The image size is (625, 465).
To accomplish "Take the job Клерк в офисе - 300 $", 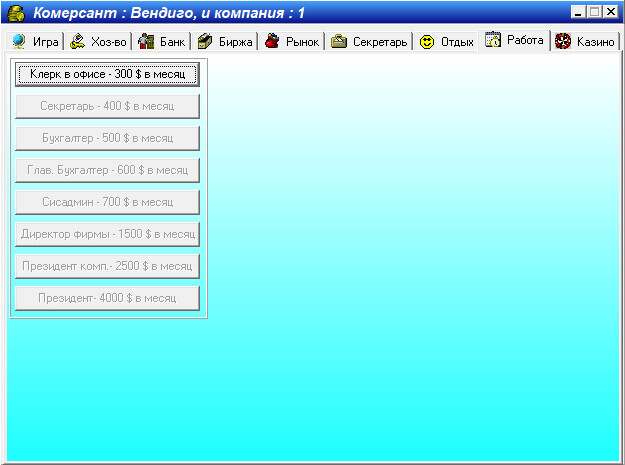I will (107, 75).
